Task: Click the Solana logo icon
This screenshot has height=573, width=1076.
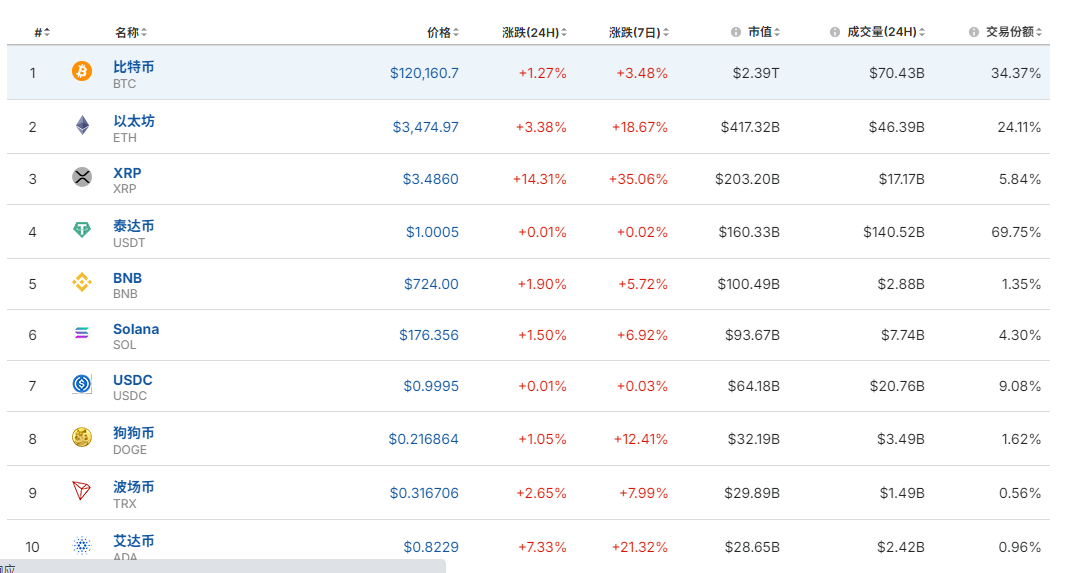Action: point(82,334)
